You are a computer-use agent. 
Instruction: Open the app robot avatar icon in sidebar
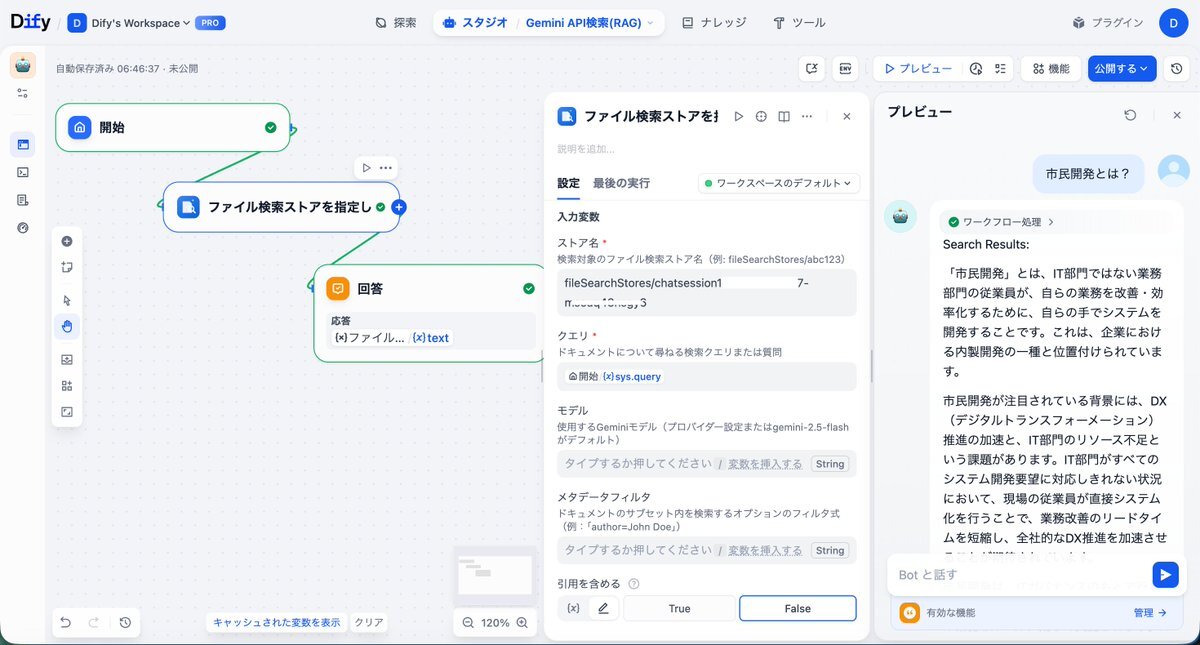23,66
